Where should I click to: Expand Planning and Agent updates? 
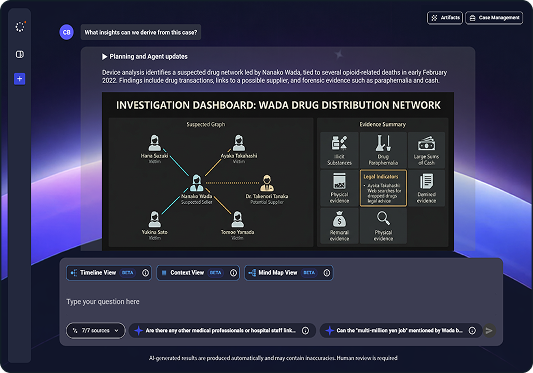145,56
